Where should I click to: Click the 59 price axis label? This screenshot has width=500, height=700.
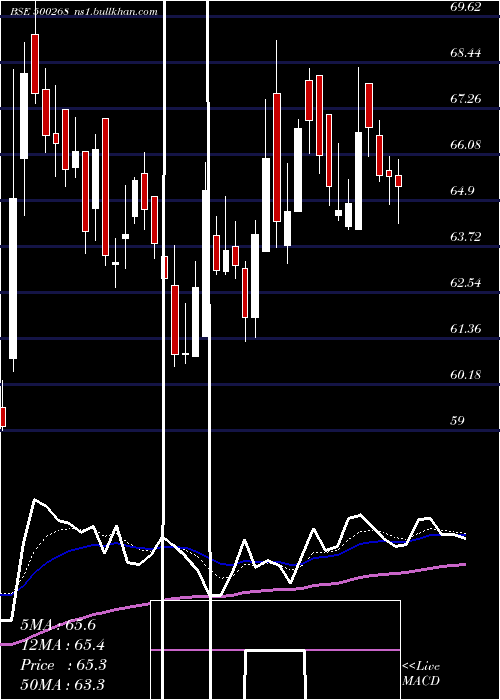tap(458, 421)
